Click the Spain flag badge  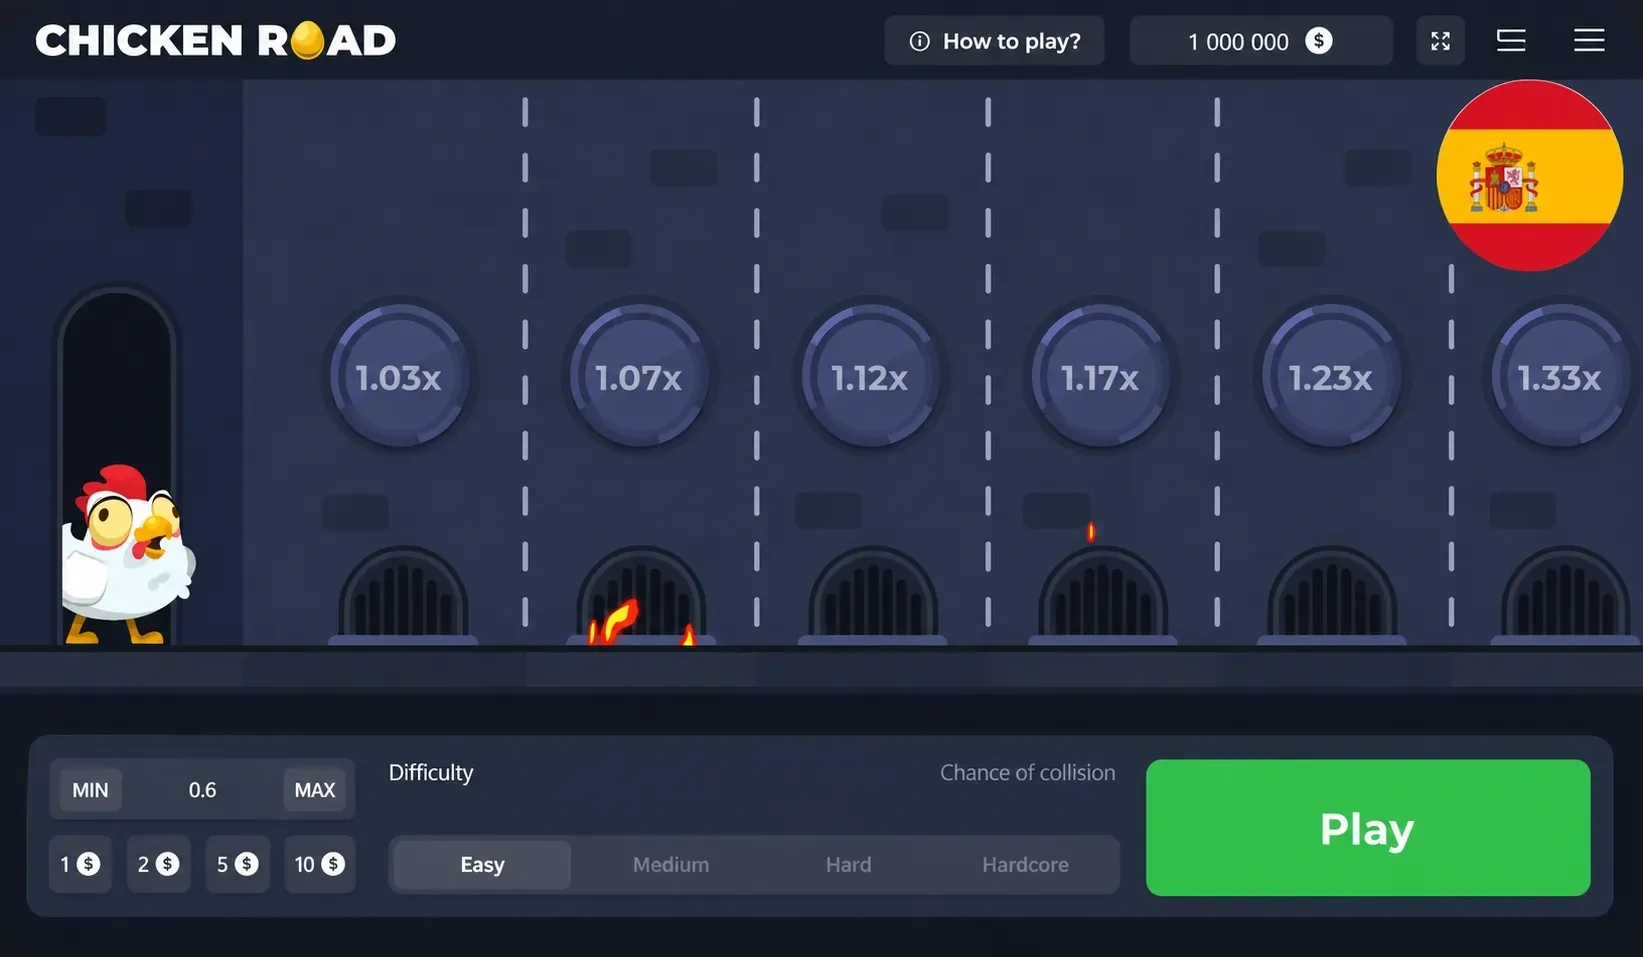(1530, 175)
